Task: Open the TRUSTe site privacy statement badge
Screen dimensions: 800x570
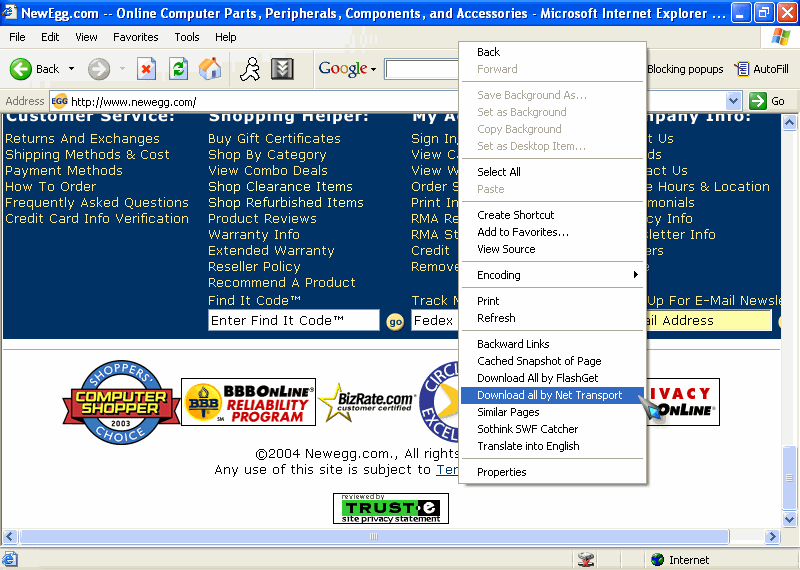Action: coord(391,508)
